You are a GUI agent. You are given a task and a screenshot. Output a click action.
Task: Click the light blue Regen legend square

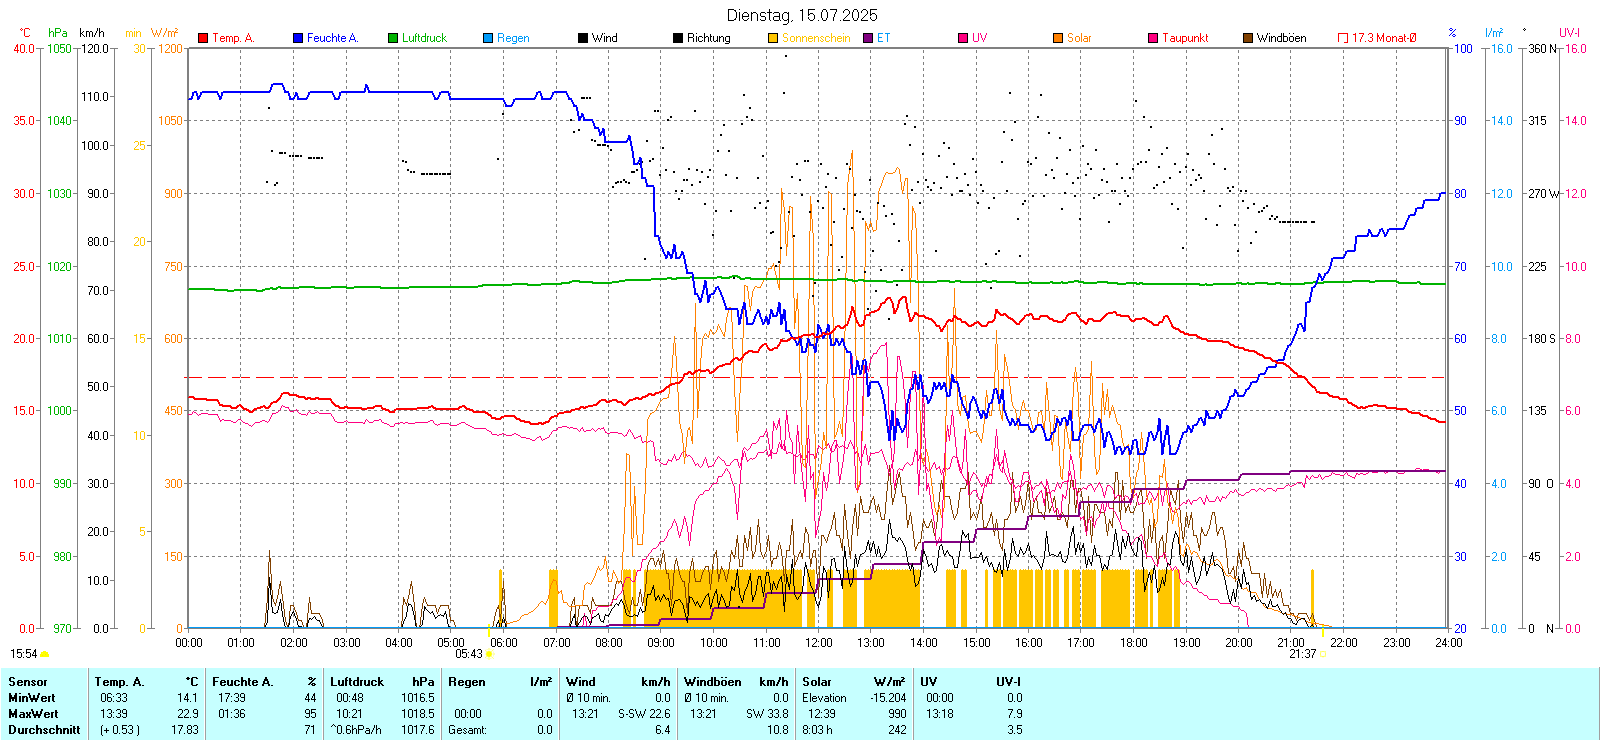(x=488, y=38)
